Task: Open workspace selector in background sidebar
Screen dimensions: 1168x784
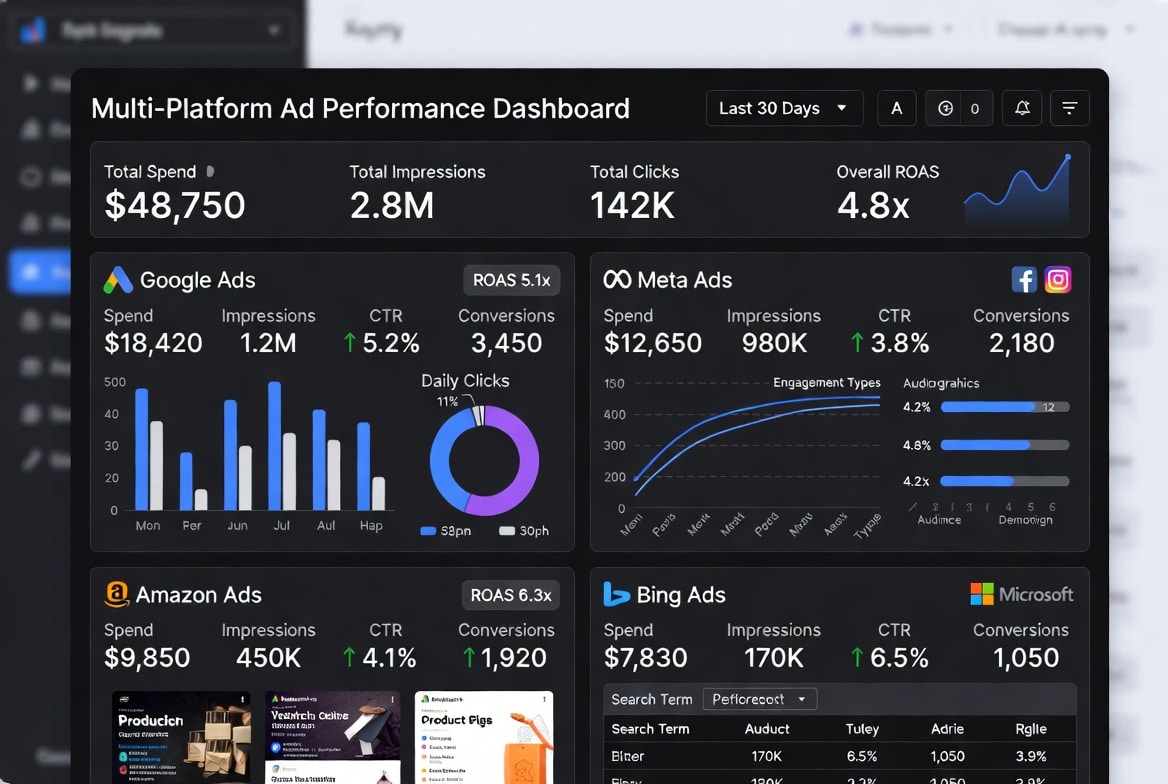Action: [153, 31]
